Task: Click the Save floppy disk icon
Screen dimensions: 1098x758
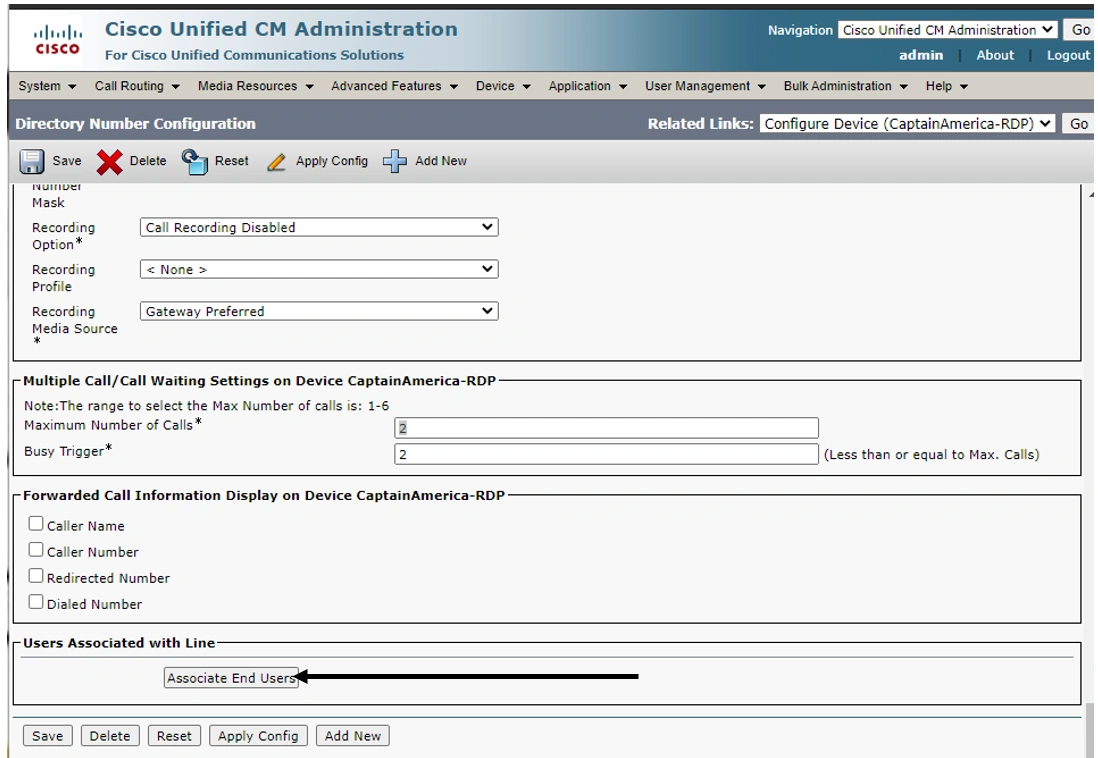Action: pos(32,161)
